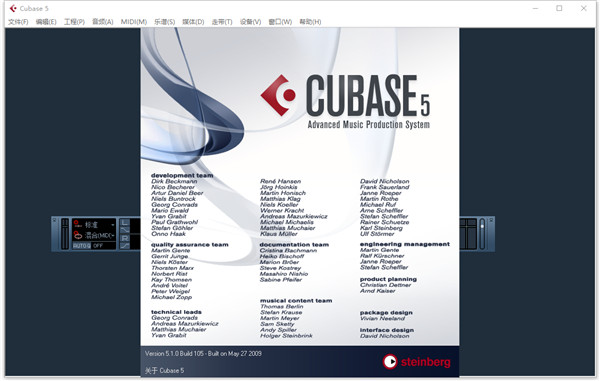The width and height of the screenshot is (600, 381).
Task: Open the MIDI(M) menu
Action: [134, 22]
